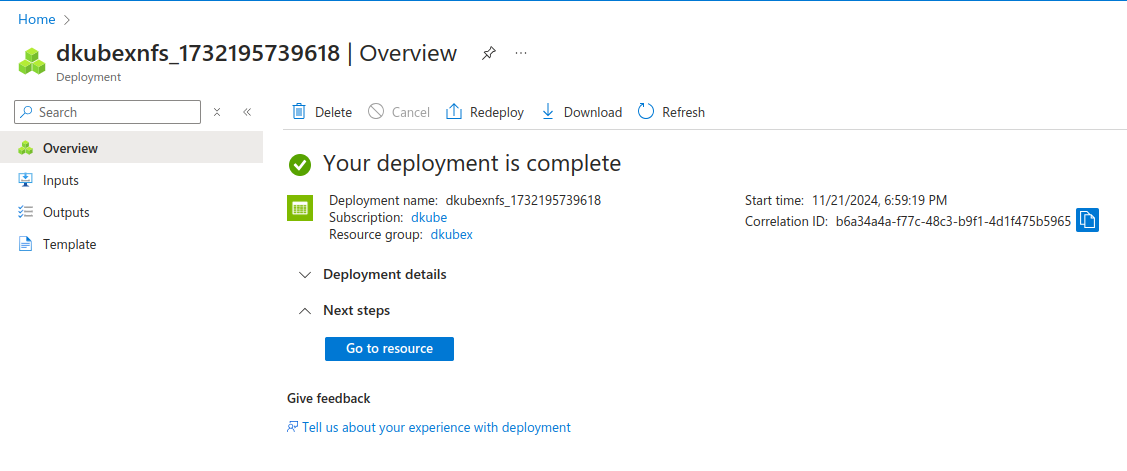Focus the sidebar Search input field

[x=115, y=112]
